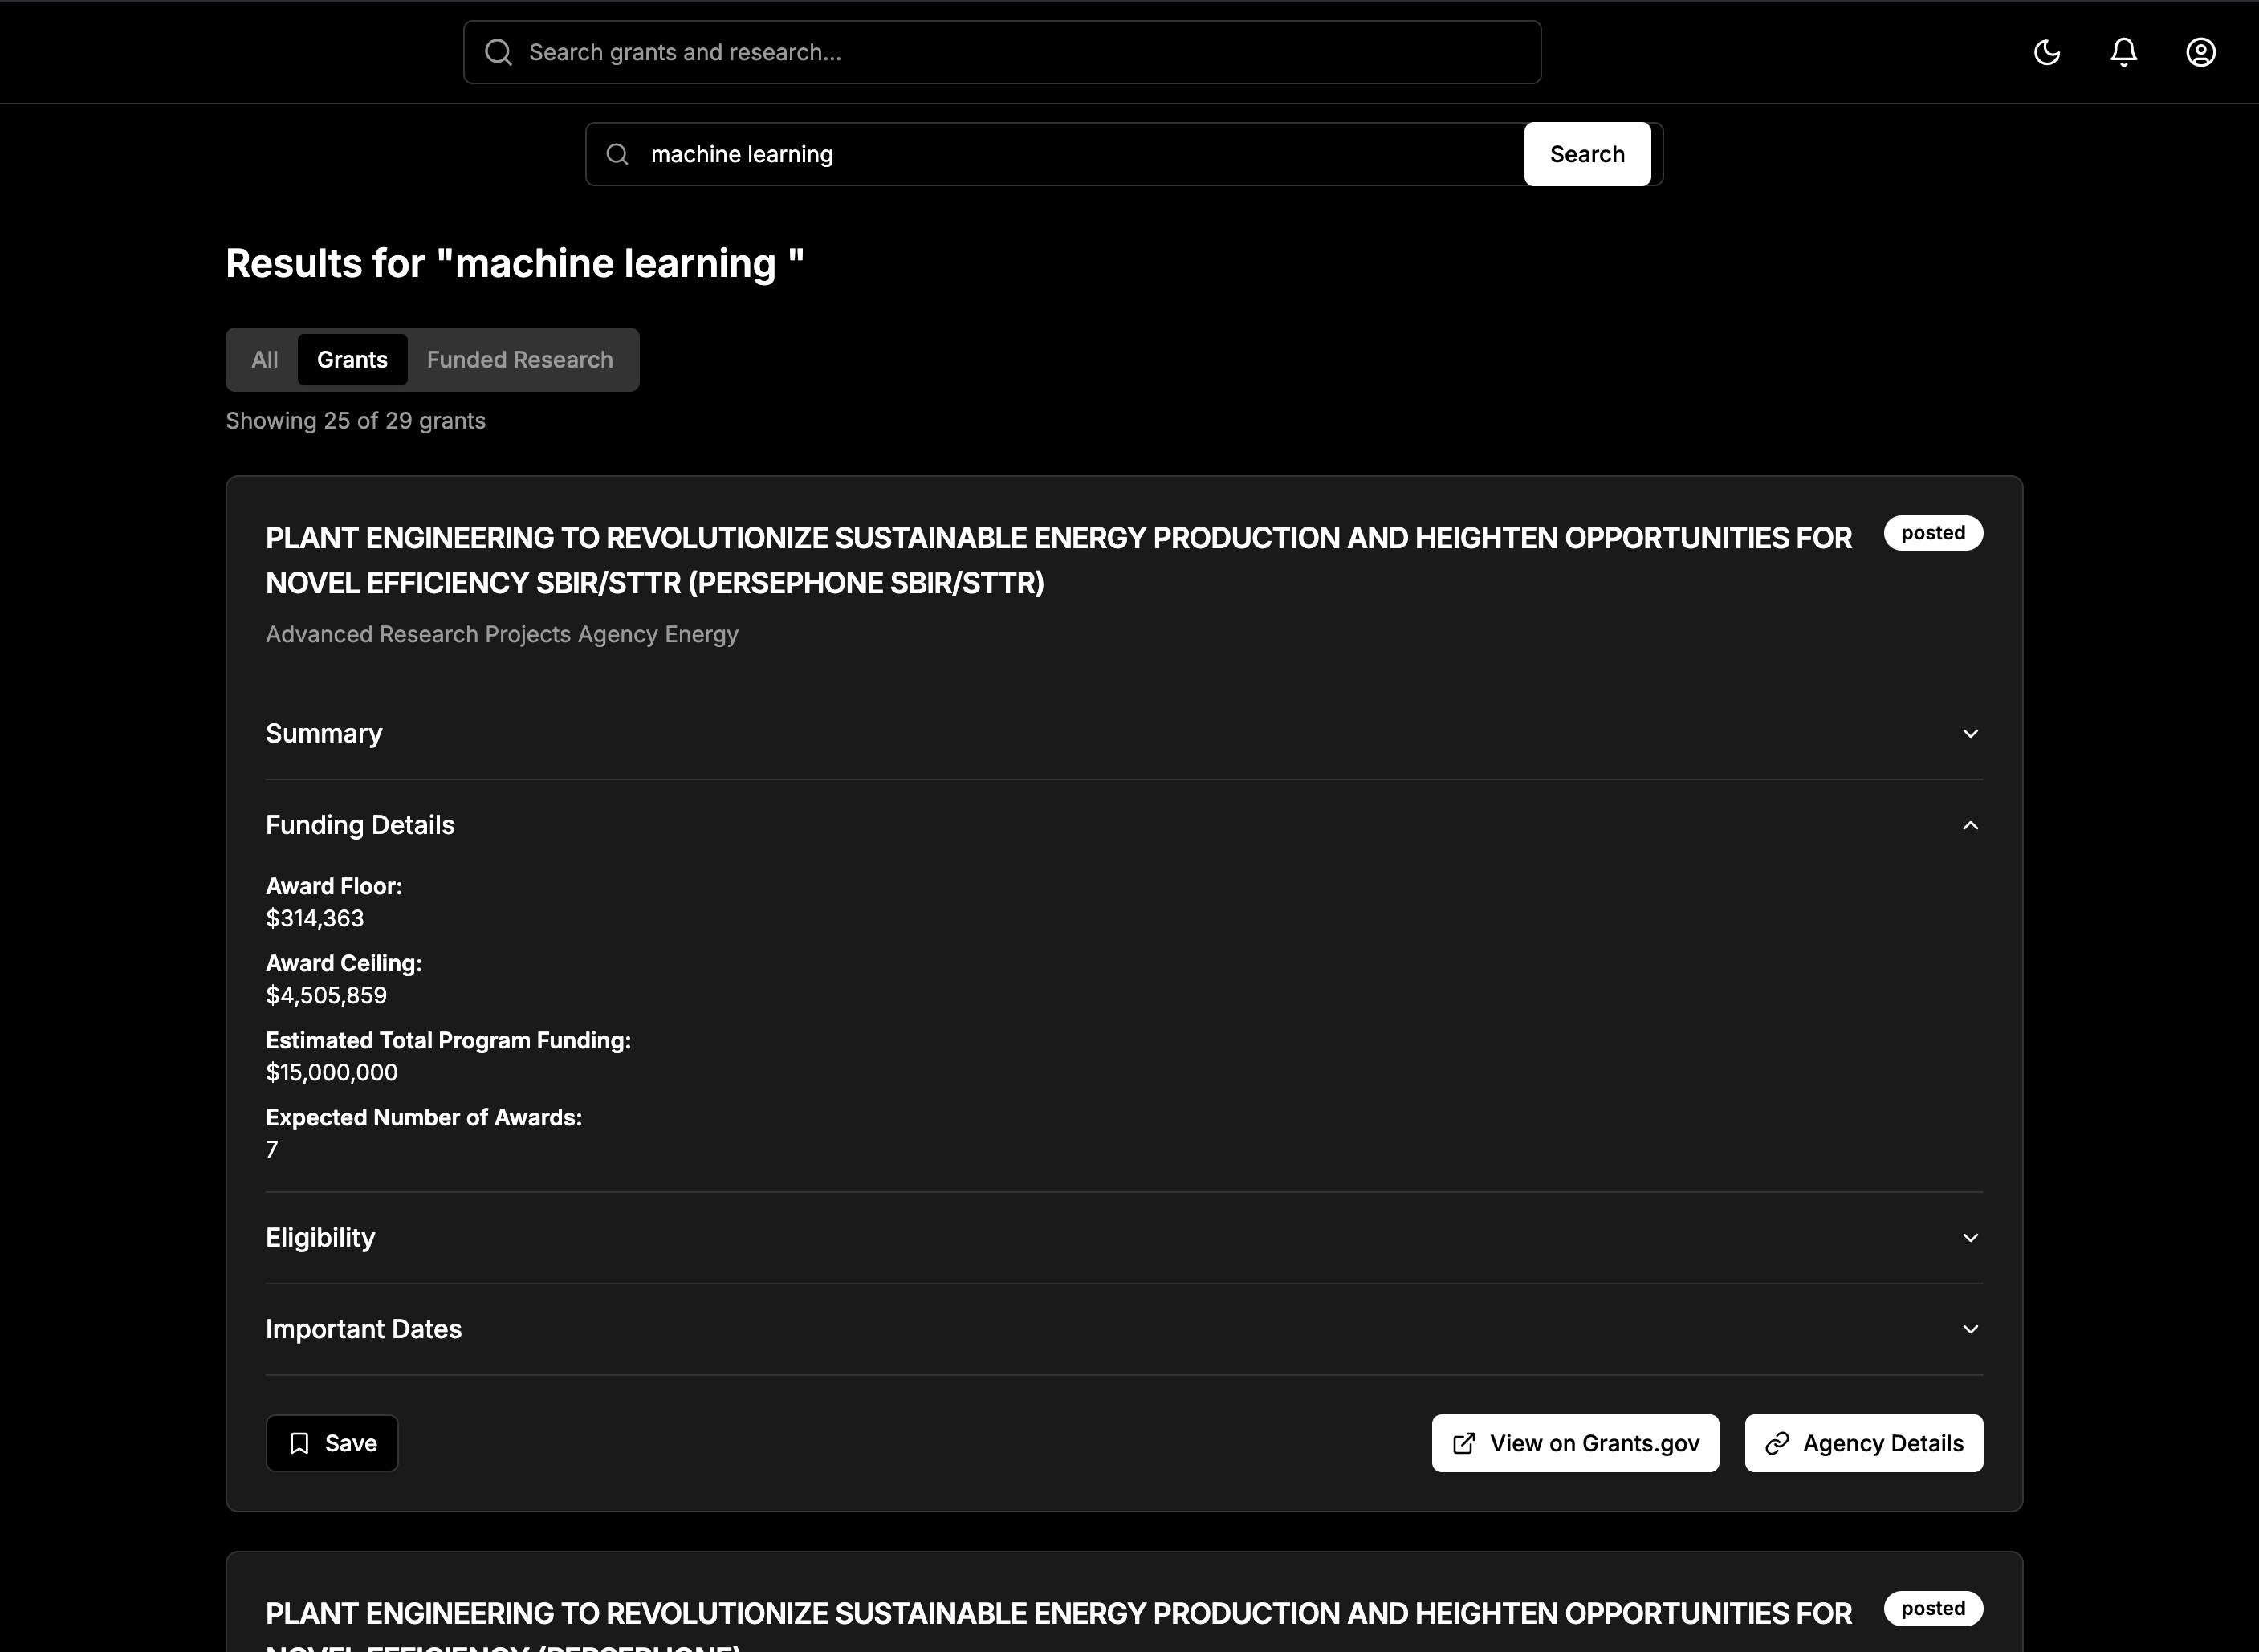The image size is (2259, 1652).
Task: Focus top Search grants and research field
Action: [x=1020, y=52]
